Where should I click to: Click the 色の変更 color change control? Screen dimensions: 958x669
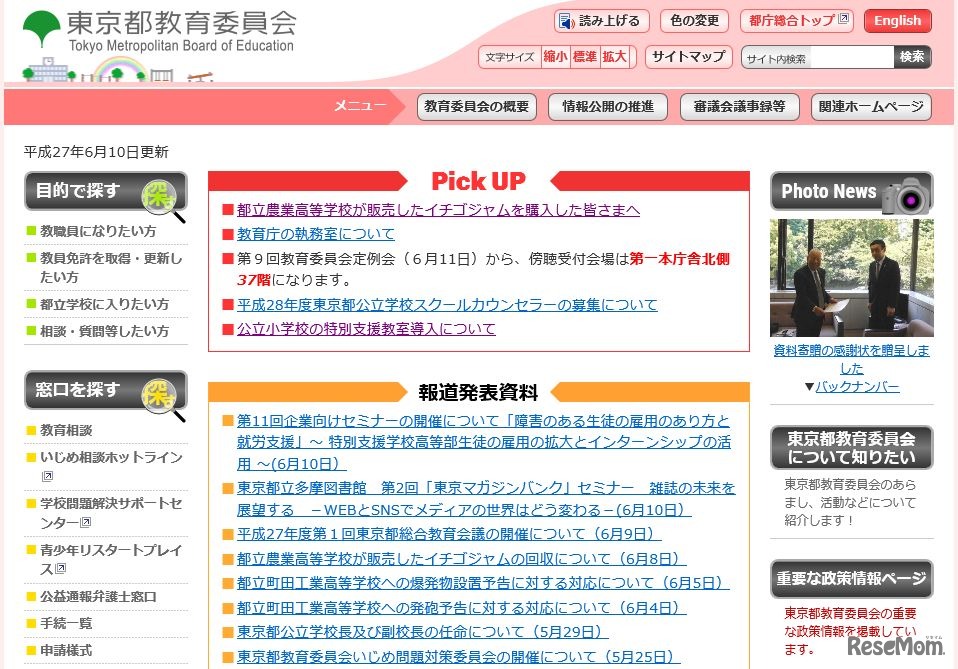click(x=694, y=20)
